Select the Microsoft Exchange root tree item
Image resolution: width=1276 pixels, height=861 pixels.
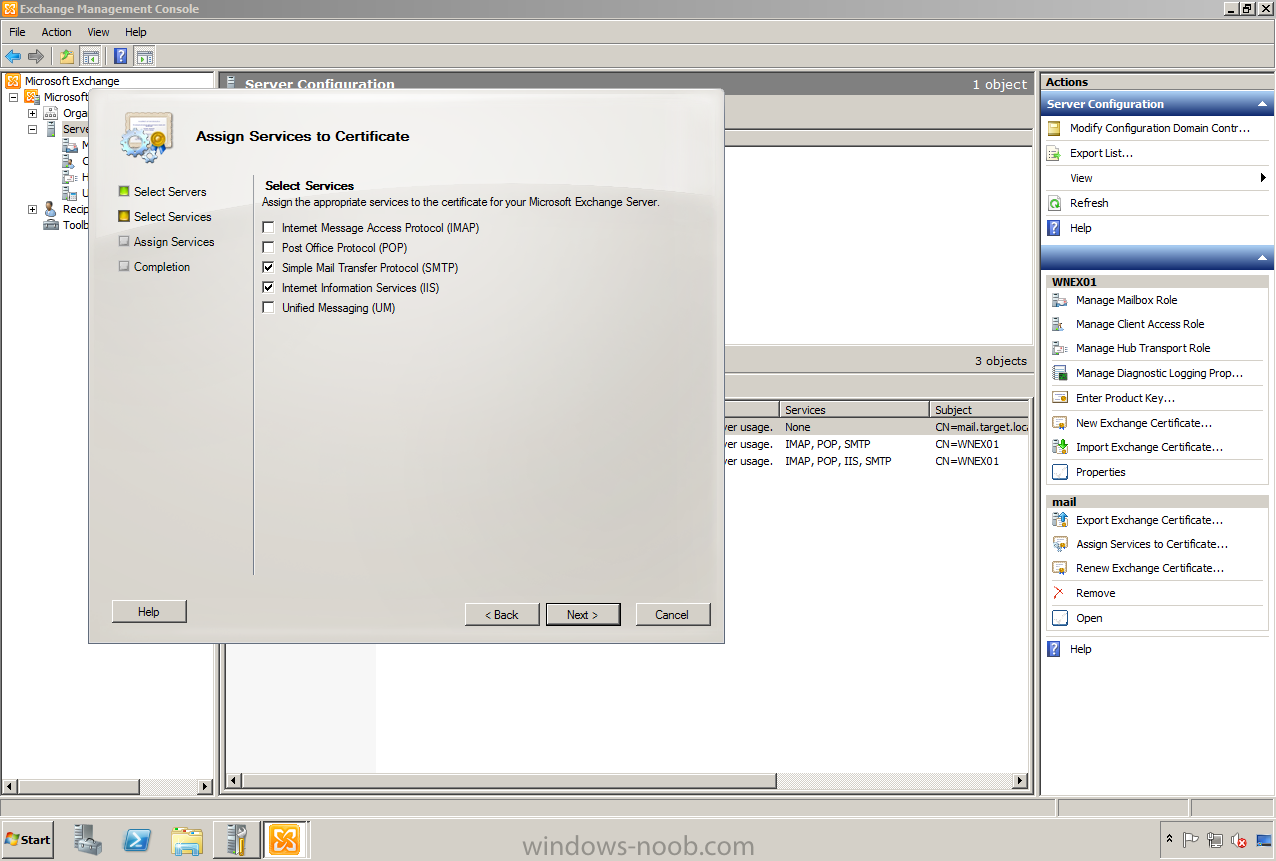[72, 81]
